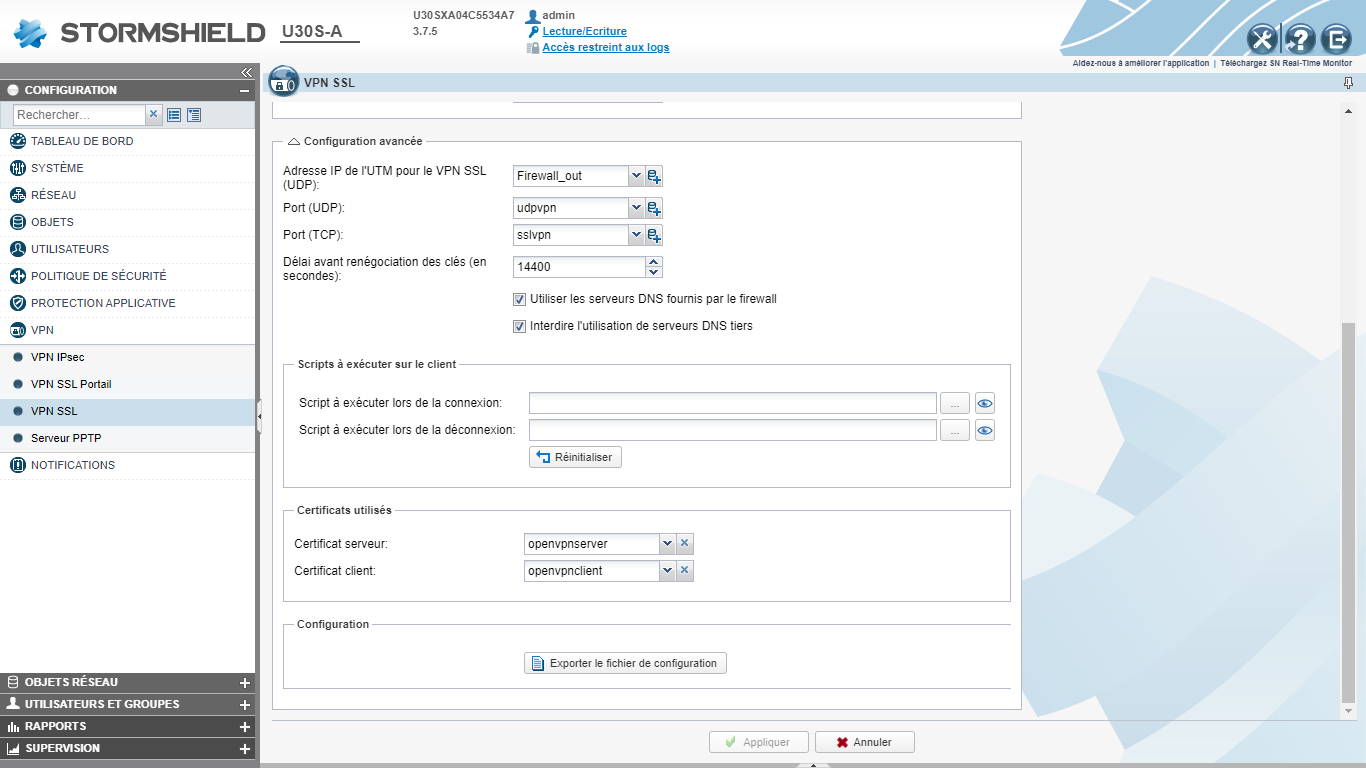Open the Certificat client dropdown
Image resolution: width=1366 pixels, height=768 pixels.
pyautogui.click(x=667, y=571)
